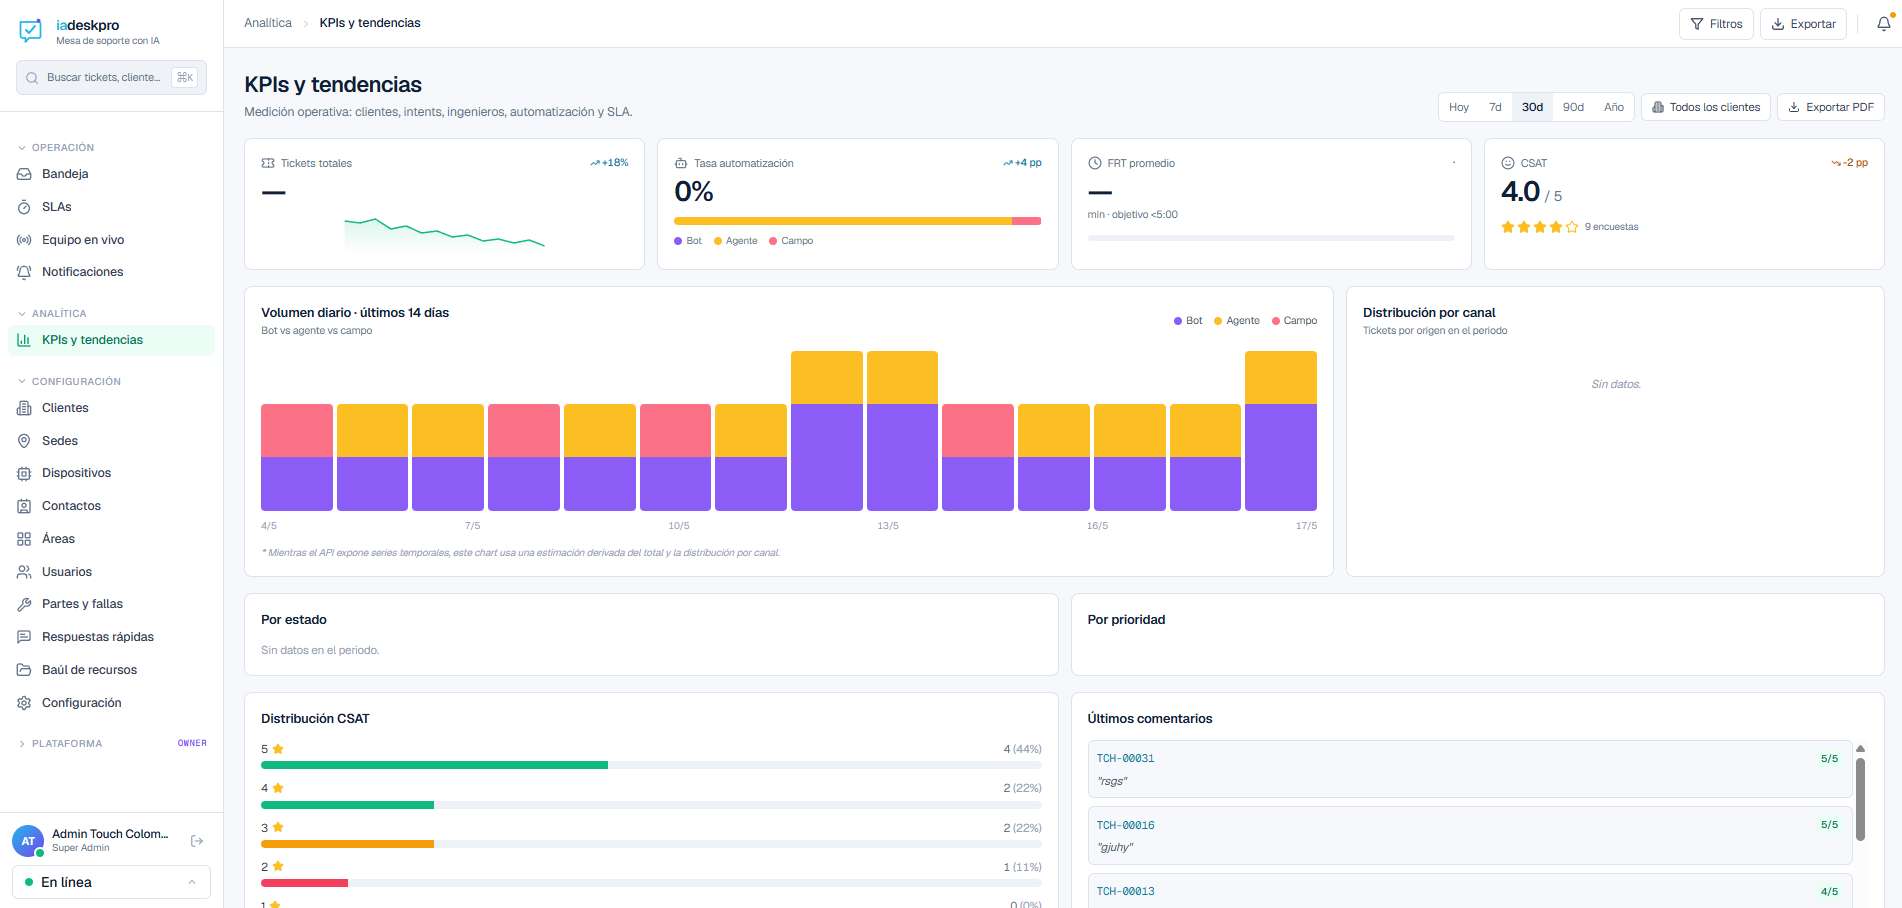
Task: Click the AT user avatar
Action: pos(28,841)
